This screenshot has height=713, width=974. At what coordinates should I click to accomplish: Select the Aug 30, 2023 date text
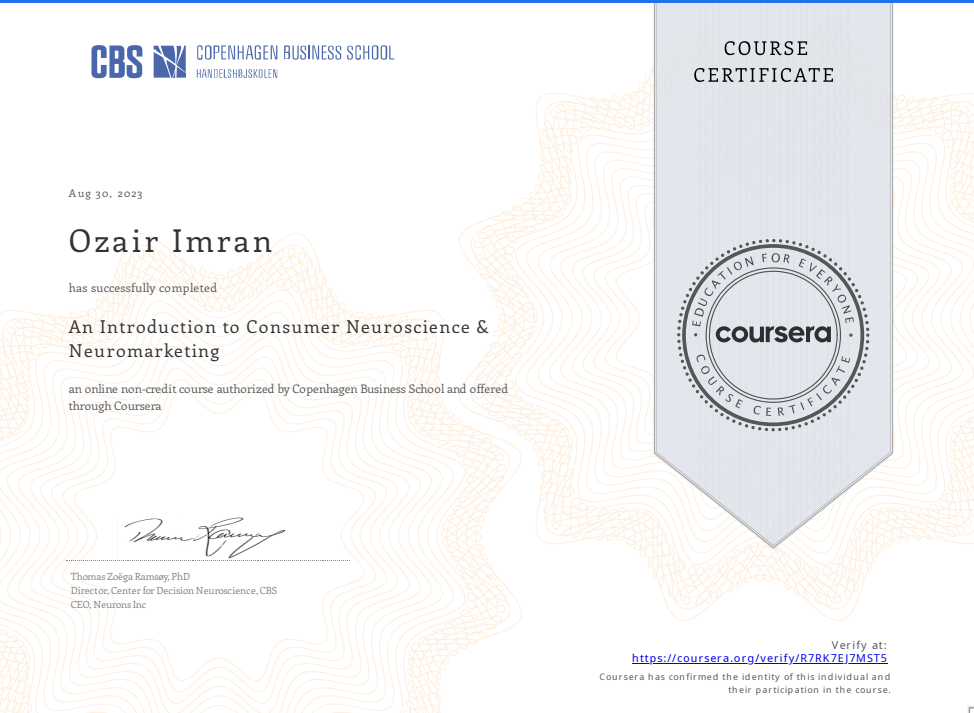[x=105, y=194]
